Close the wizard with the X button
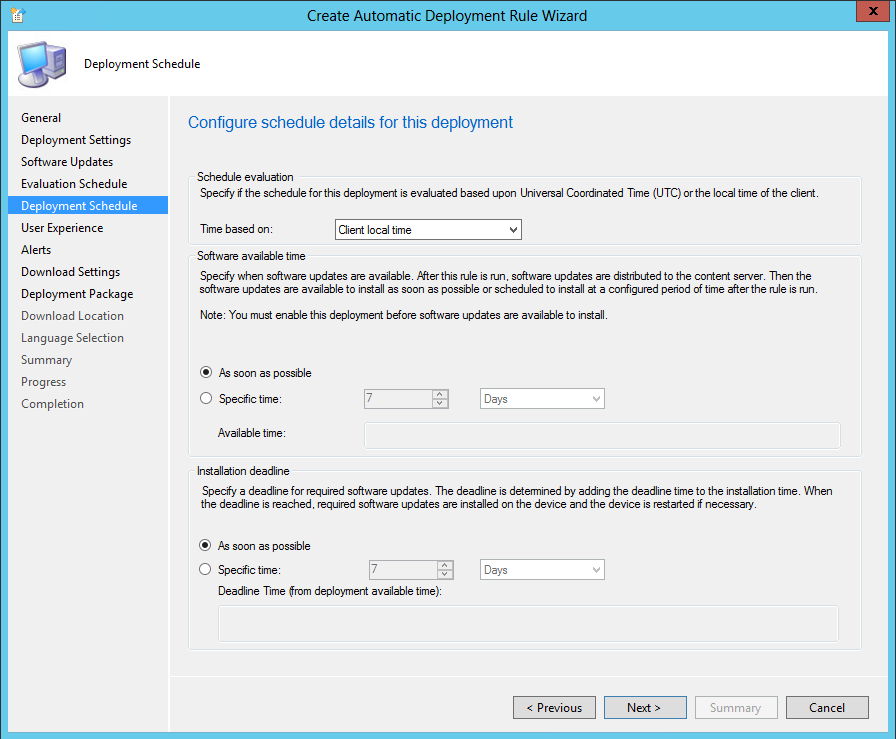The image size is (896, 739). (873, 11)
